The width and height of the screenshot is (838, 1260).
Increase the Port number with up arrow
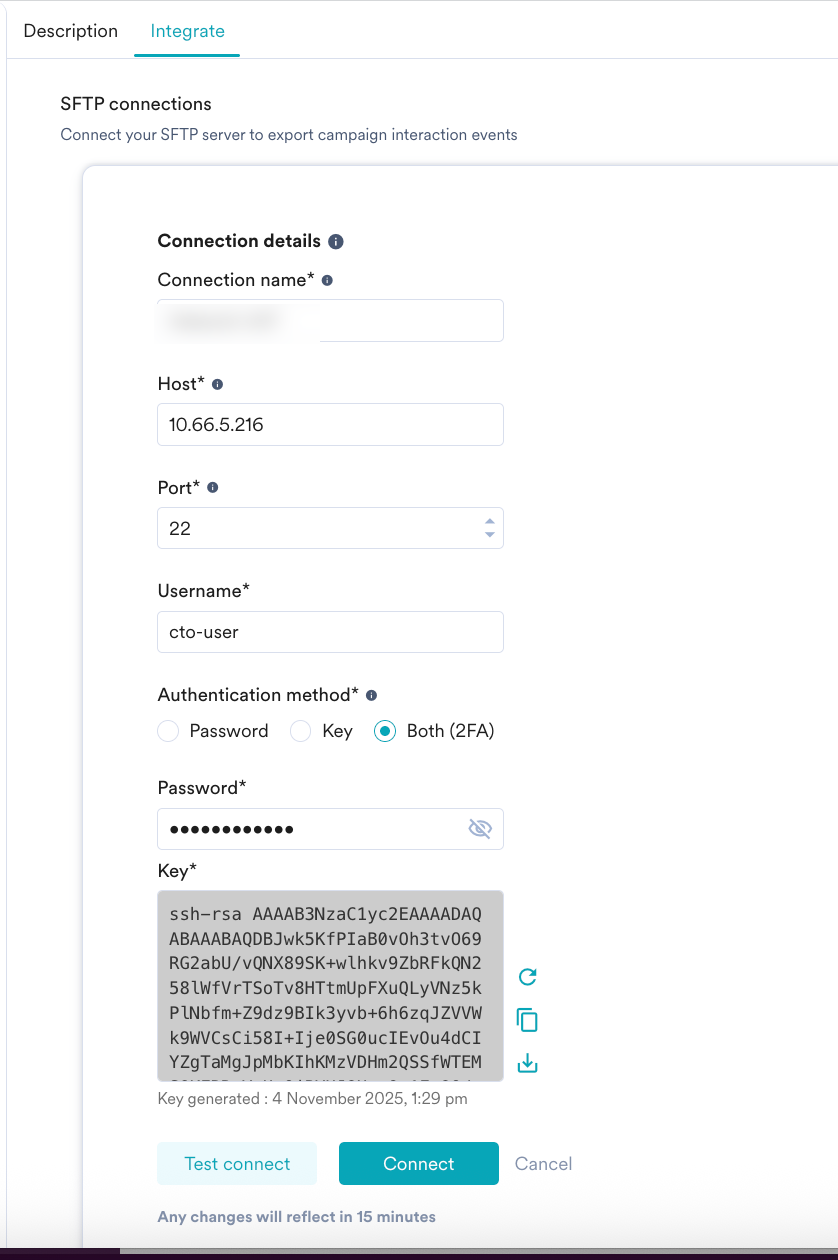[x=489, y=522]
